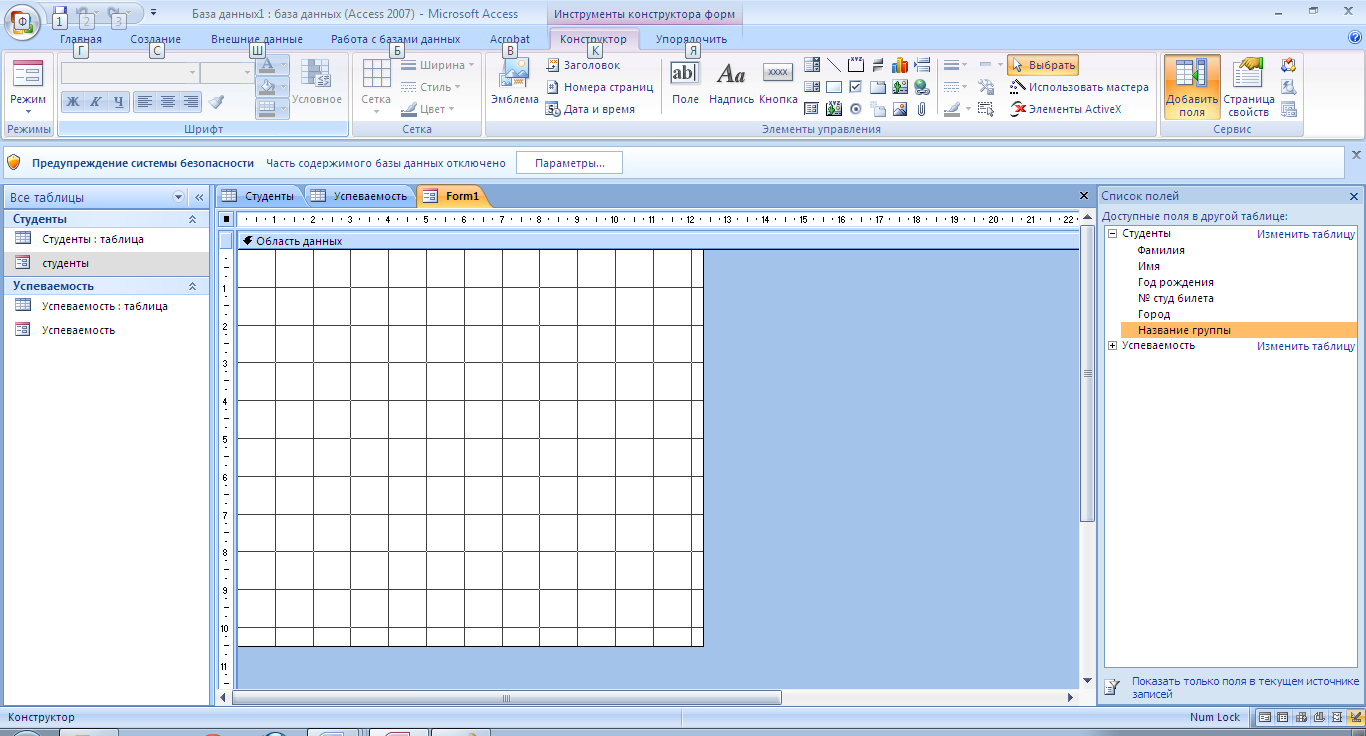The width and height of the screenshot is (1366, 736).
Task: Open the font name combo box
Action: (130, 73)
